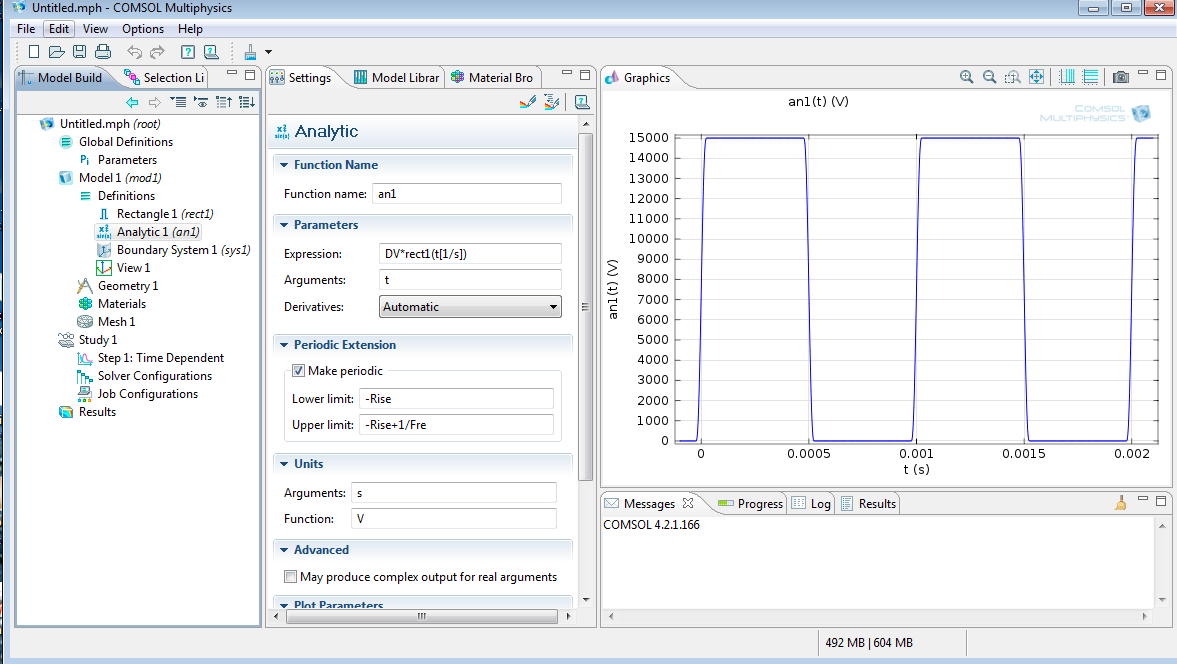Toggle x-axis log scale icon
This screenshot has width=1177, height=664.
[x=1067, y=77]
